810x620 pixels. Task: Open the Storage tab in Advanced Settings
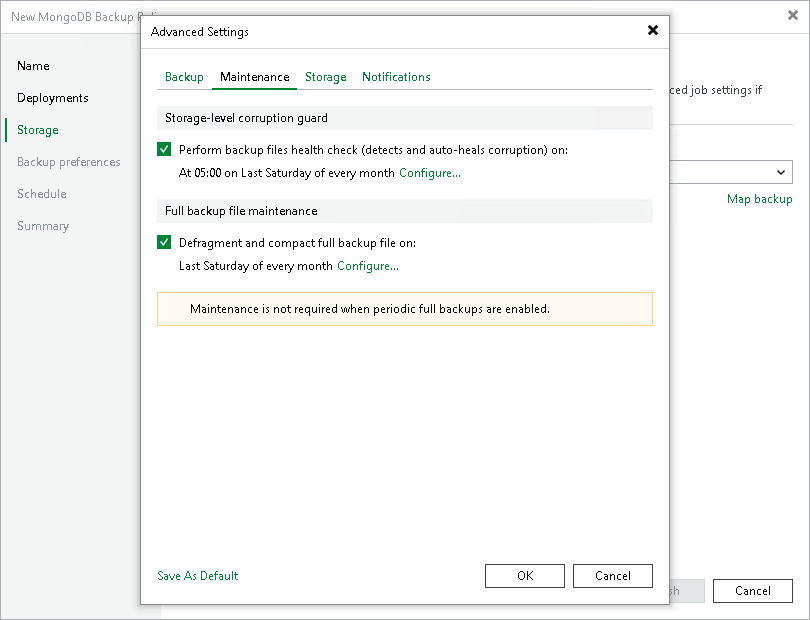click(x=326, y=77)
